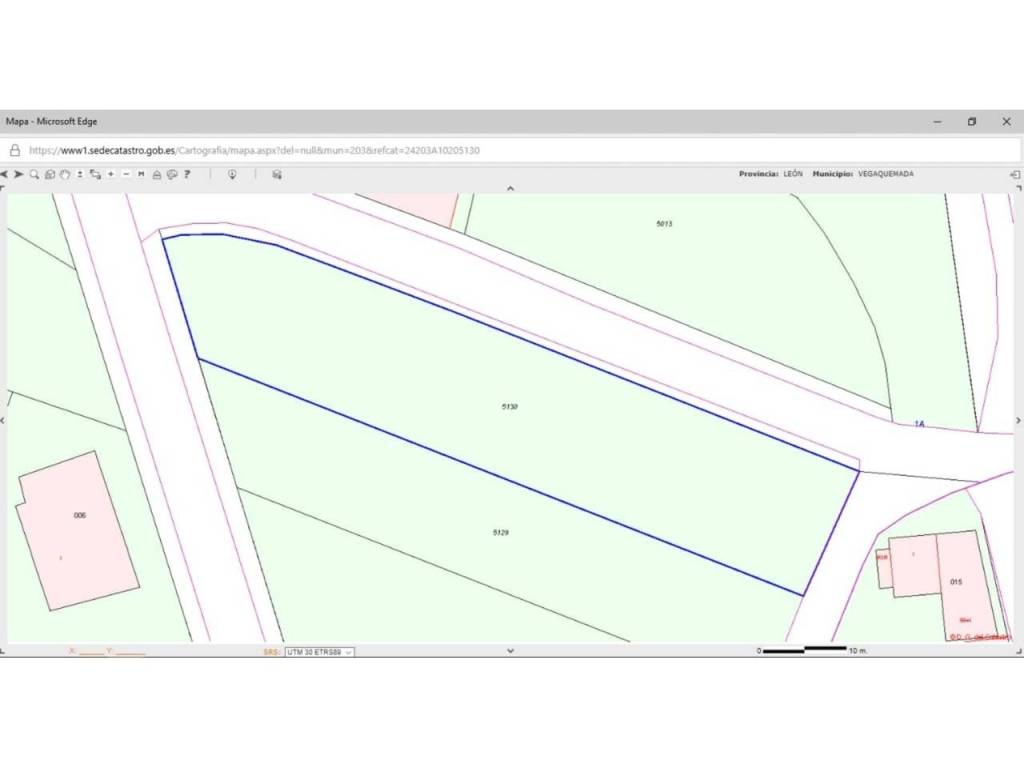Open the help question mark icon
1024x768 pixels.
(x=187, y=174)
